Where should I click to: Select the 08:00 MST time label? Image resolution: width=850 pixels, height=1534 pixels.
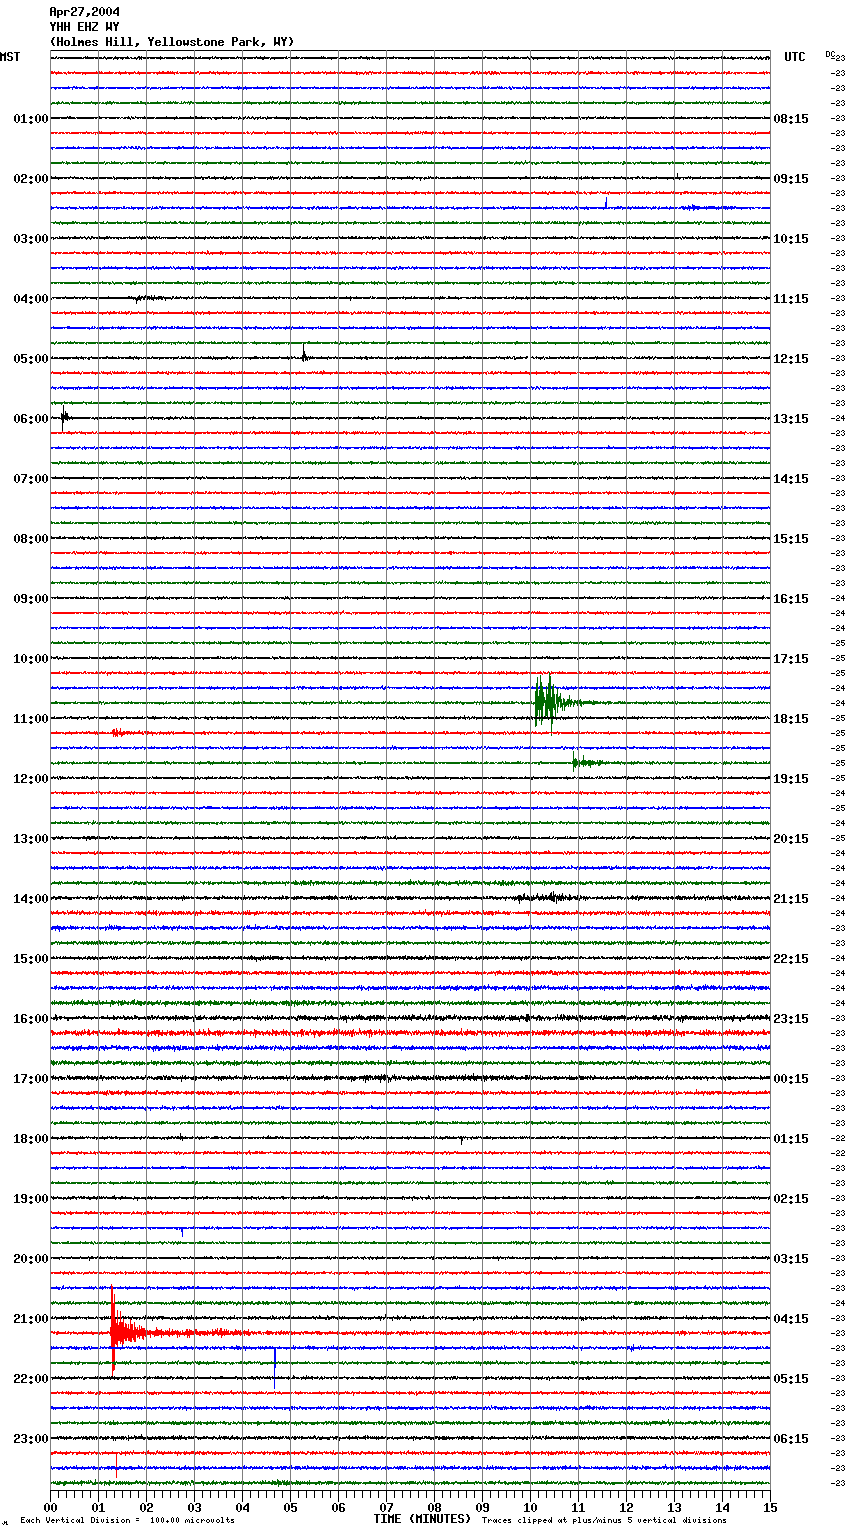click(x=31, y=539)
